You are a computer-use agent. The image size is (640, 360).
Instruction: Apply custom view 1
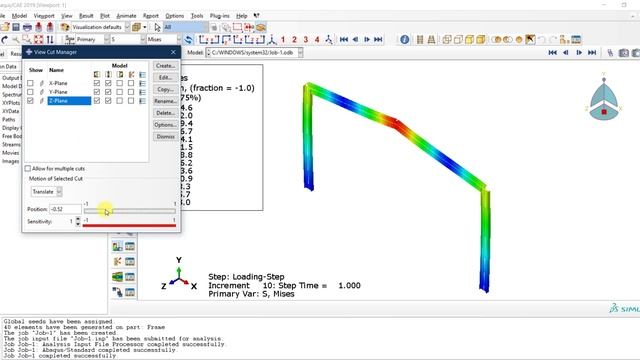[283, 40]
